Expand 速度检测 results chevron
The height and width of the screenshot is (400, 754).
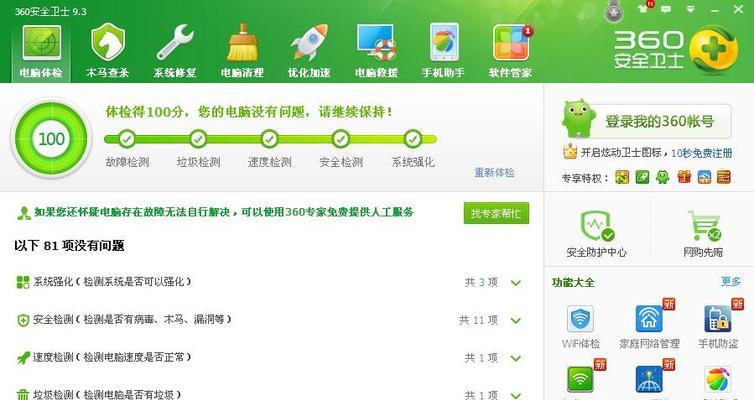pos(516,358)
